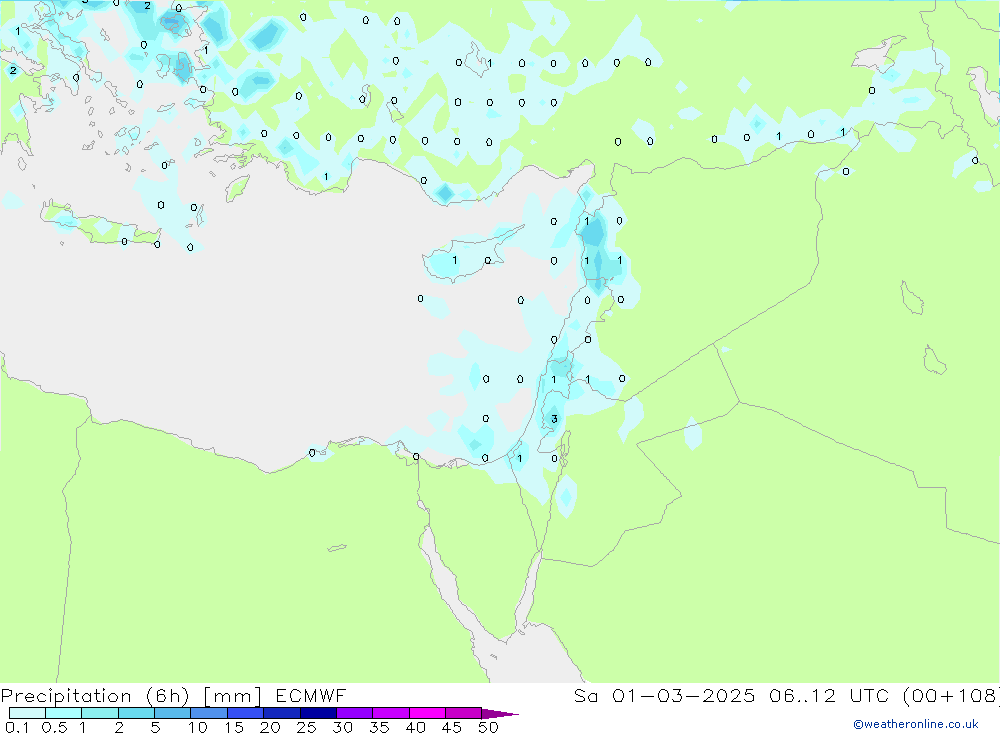Click the 0.5–1 mm legend color swatch

63,713
